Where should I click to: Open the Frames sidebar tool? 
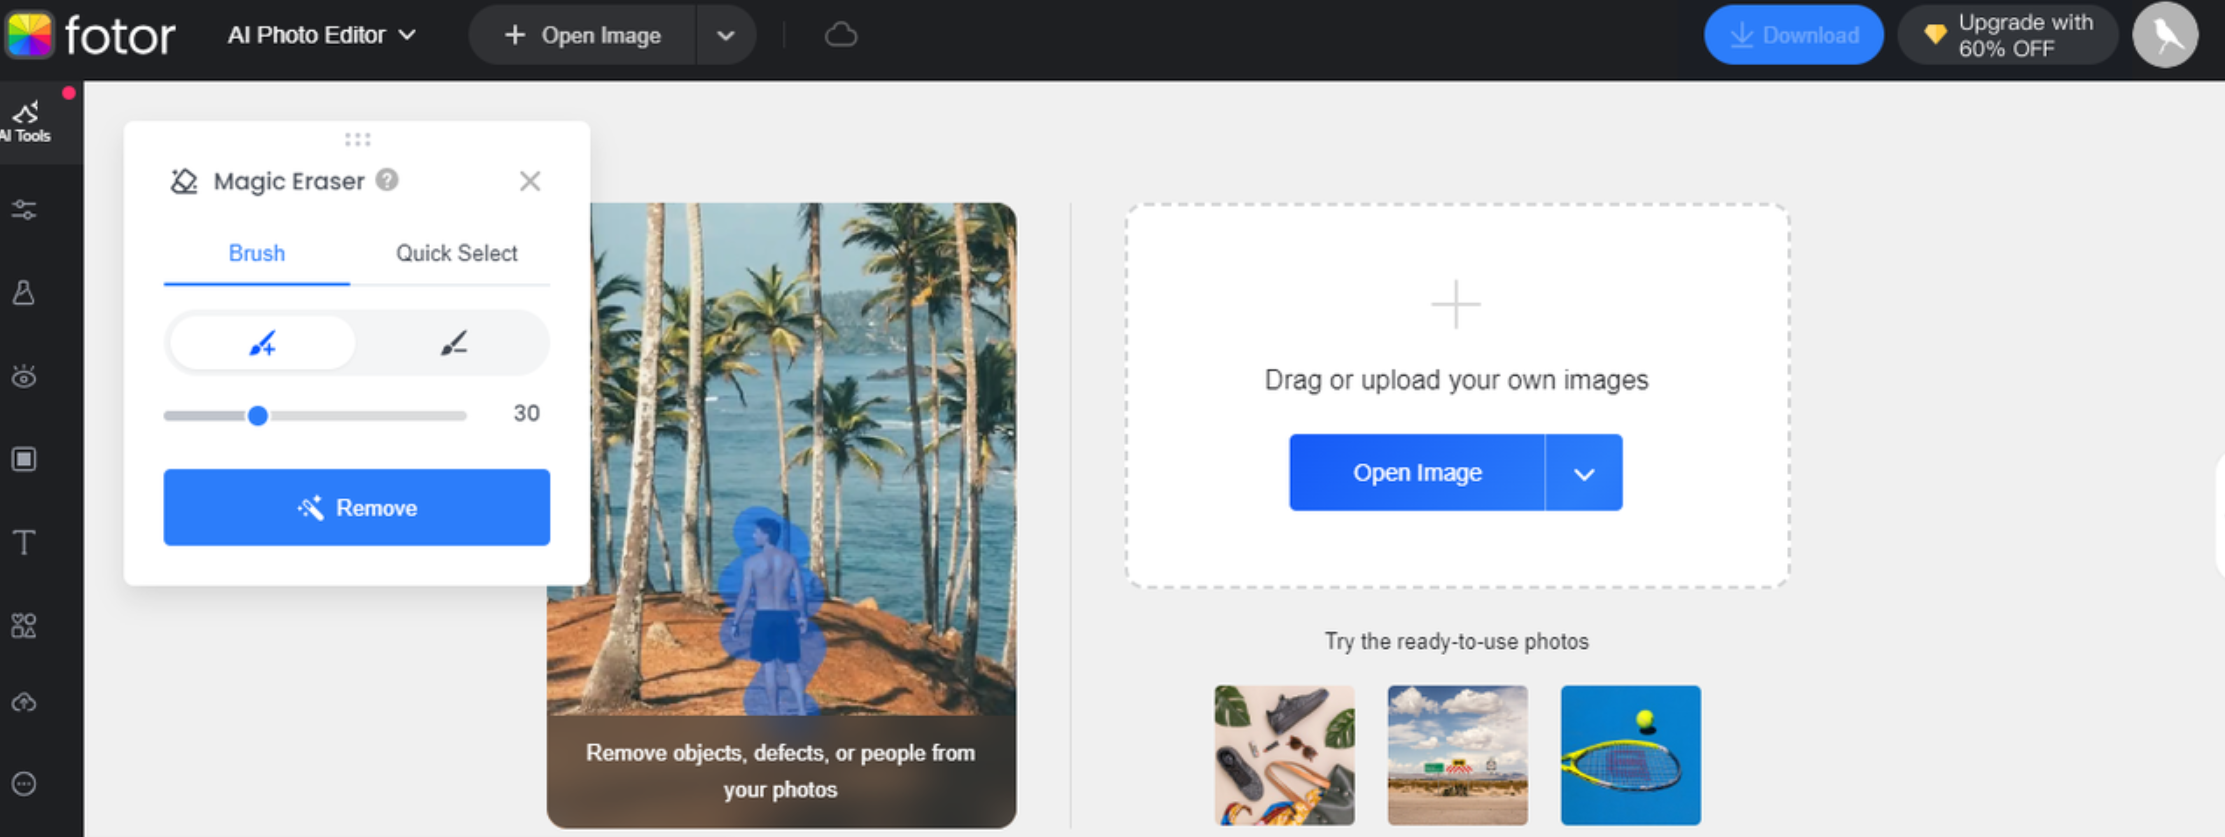point(24,459)
